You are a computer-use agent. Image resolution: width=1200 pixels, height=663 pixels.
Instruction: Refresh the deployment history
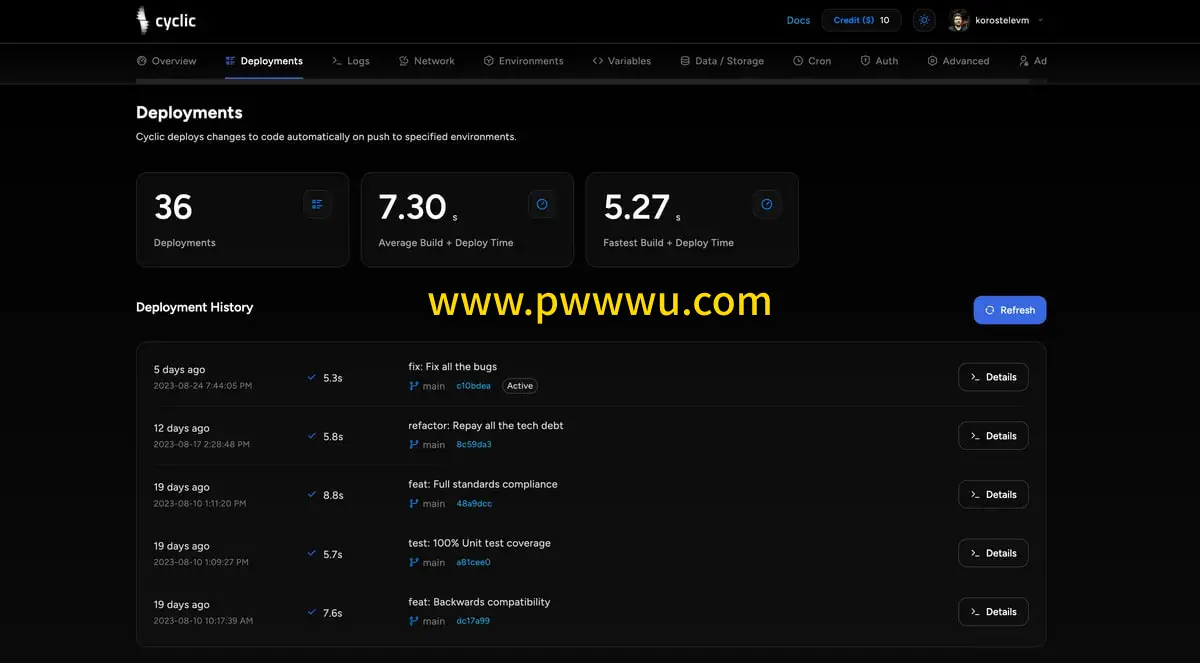[1009, 310]
